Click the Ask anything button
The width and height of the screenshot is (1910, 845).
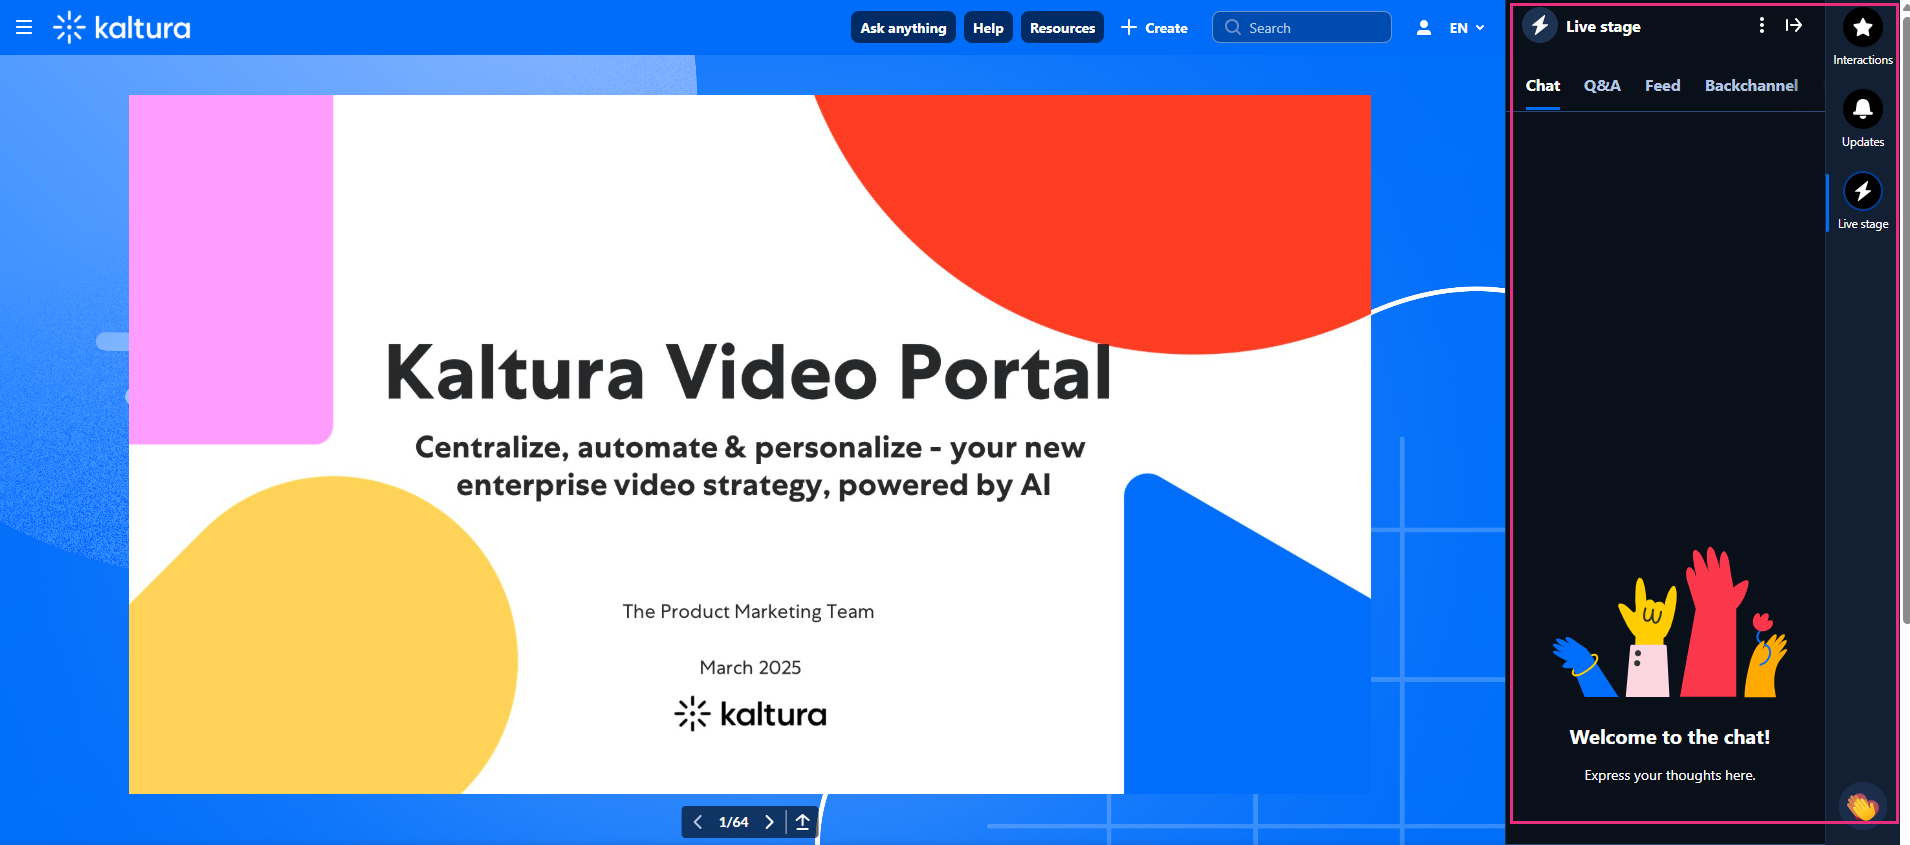pyautogui.click(x=903, y=28)
